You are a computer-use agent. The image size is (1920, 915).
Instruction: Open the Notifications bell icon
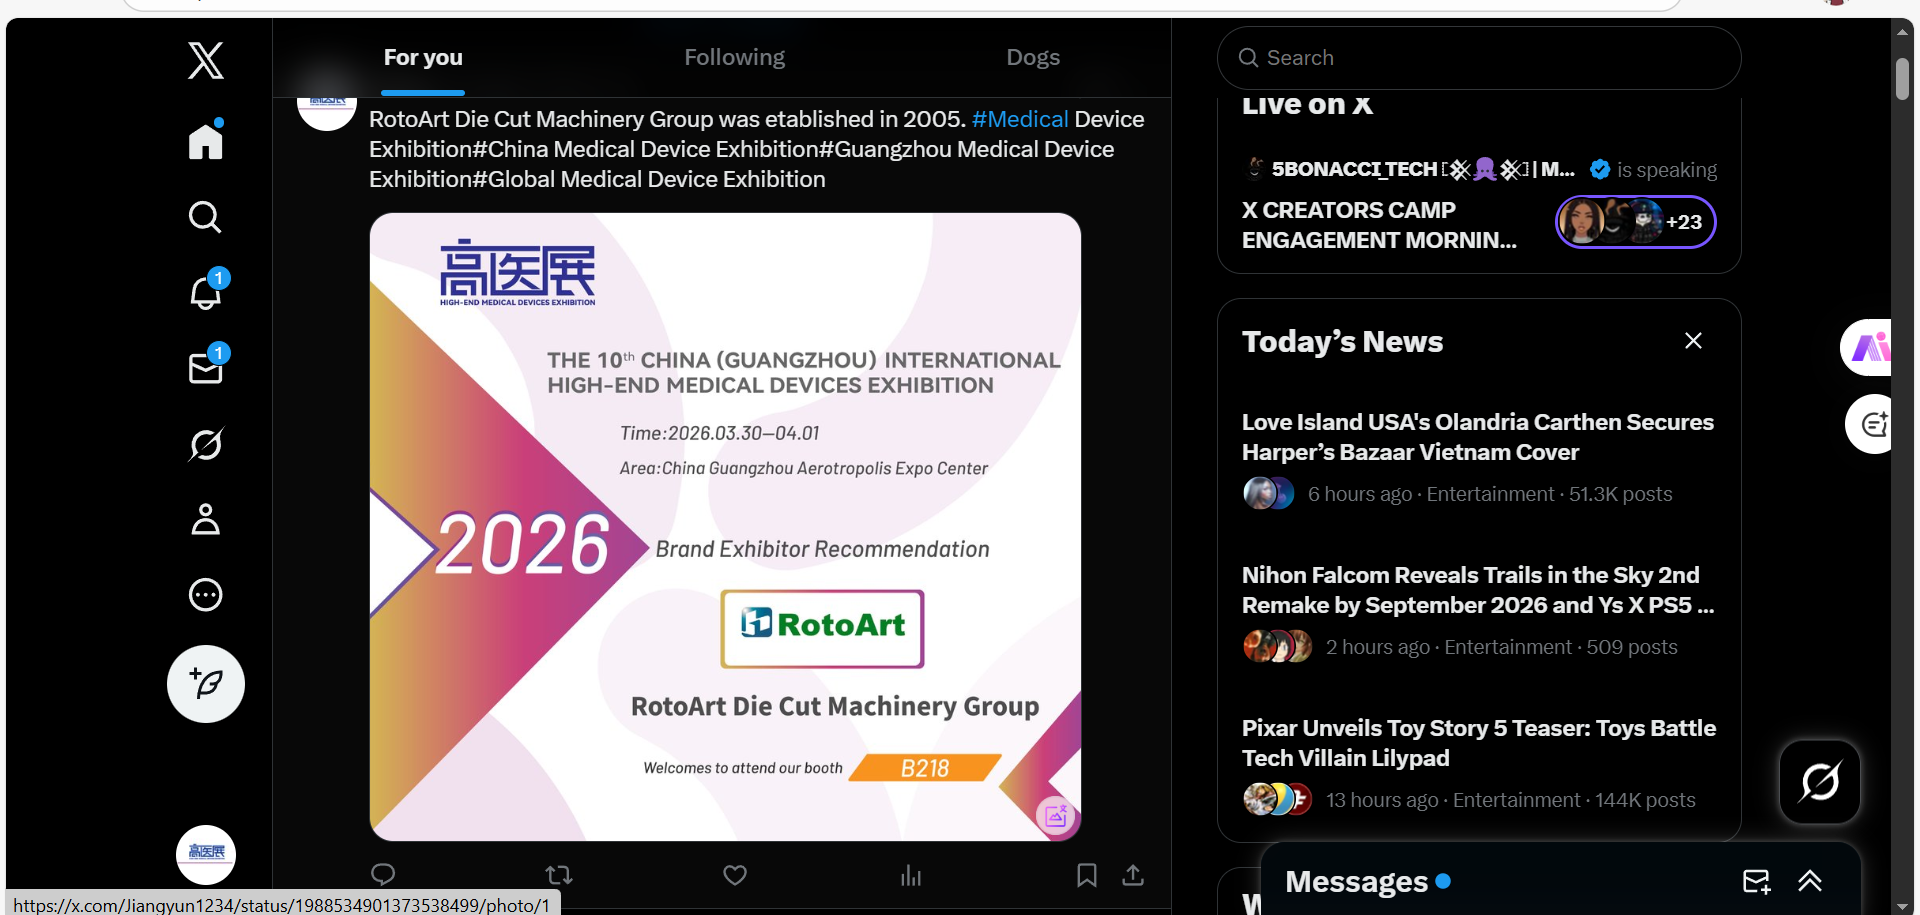coord(206,293)
